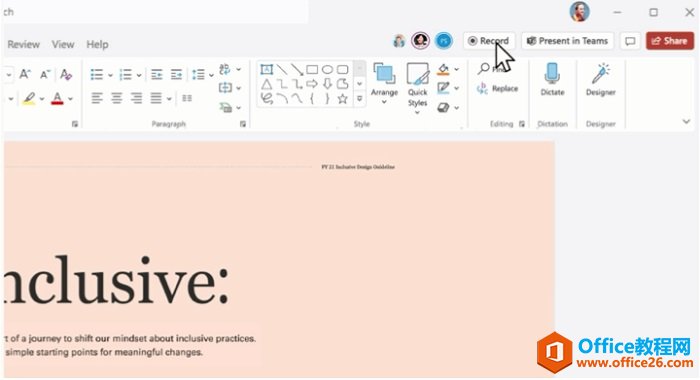Select the Right Arrow shape
The width and height of the screenshot is (700, 380).
coord(312,84)
